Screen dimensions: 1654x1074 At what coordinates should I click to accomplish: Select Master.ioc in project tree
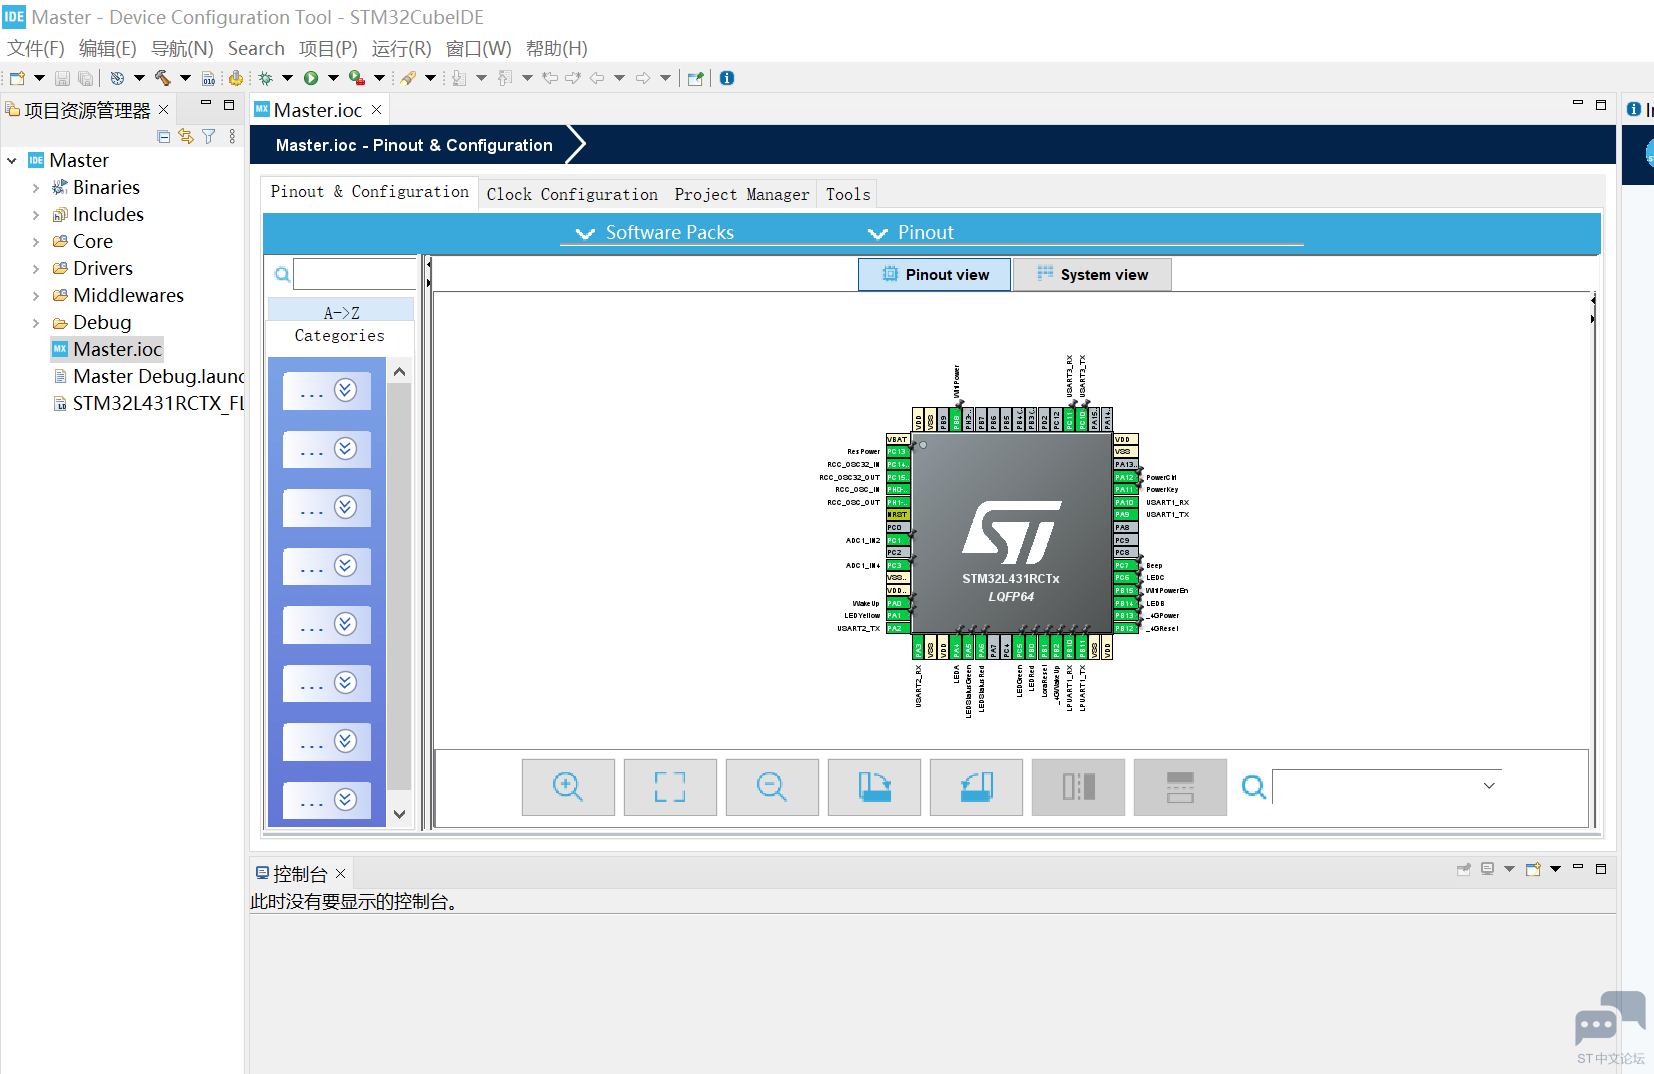(x=107, y=350)
